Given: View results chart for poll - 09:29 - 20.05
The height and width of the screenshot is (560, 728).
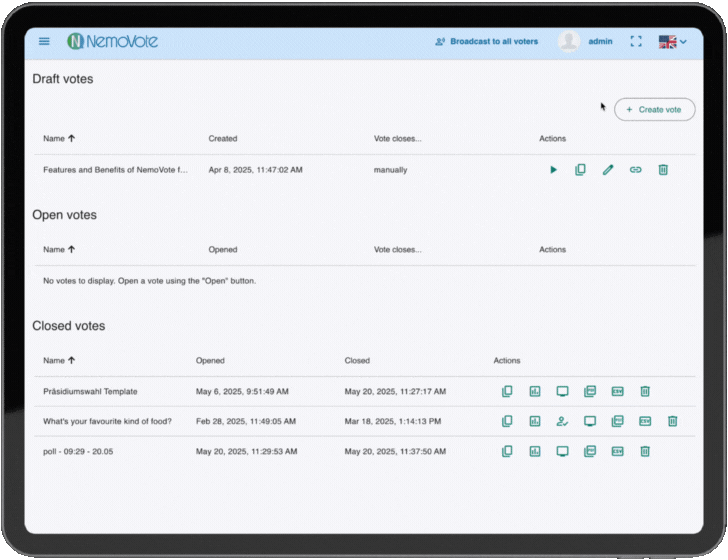Looking at the screenshot, I should tap(535, 451).
